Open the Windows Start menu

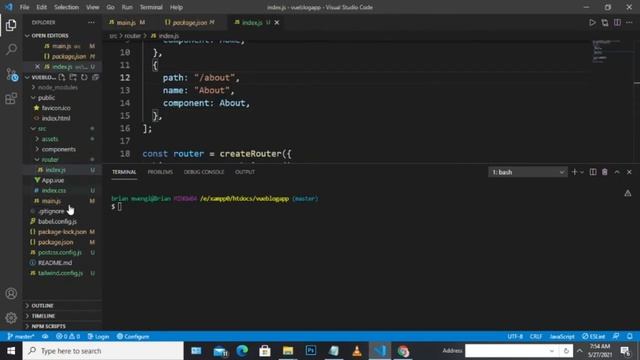pyautogui.click(x=11, y=351)
